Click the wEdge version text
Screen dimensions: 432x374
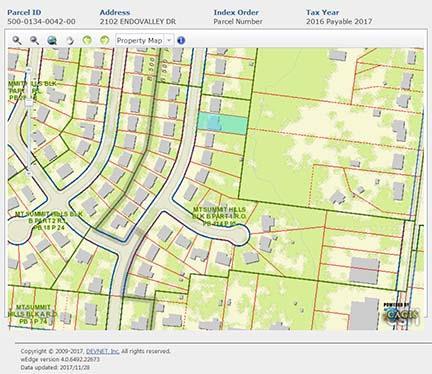pos(60,359)
